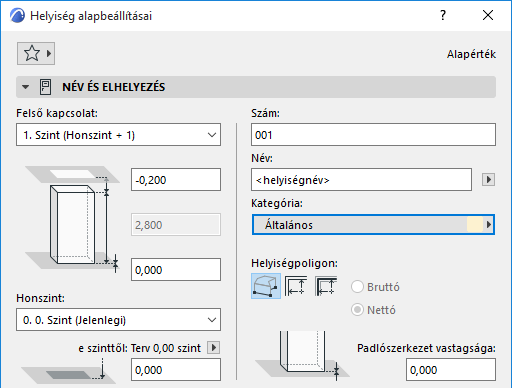The image size is (512, 388).
Task: Select manual room polygon method icon
Action: [266, 286]
